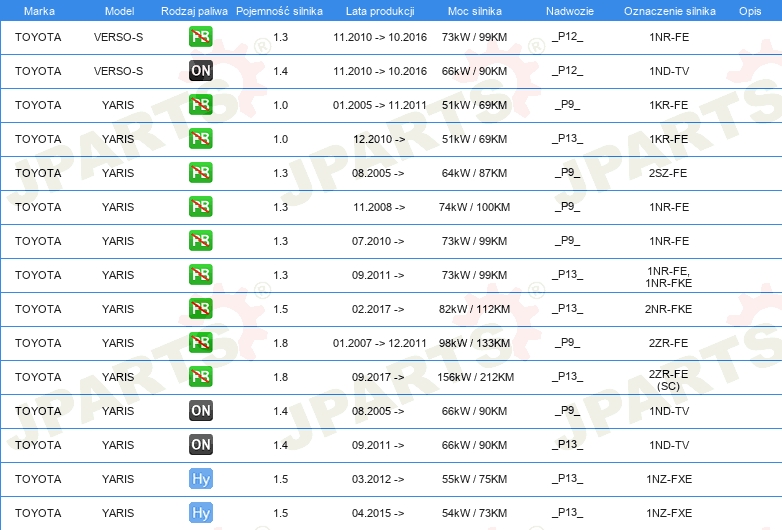782x530 pixels.
Task: Select engine code 1ND-TV in VERSO-S row
Action: point(669,71)
